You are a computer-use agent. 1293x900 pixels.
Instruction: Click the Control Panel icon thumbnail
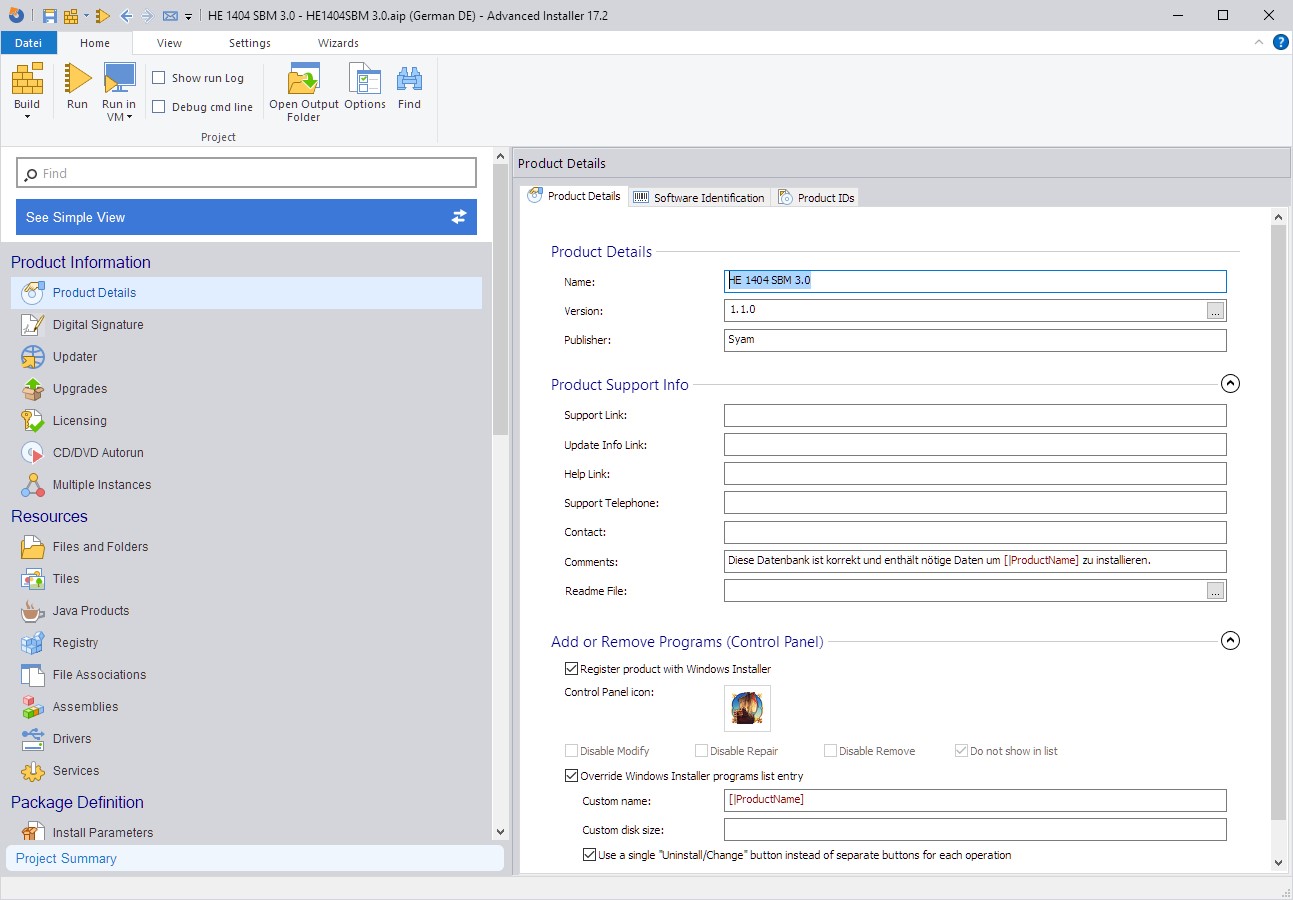747,708
